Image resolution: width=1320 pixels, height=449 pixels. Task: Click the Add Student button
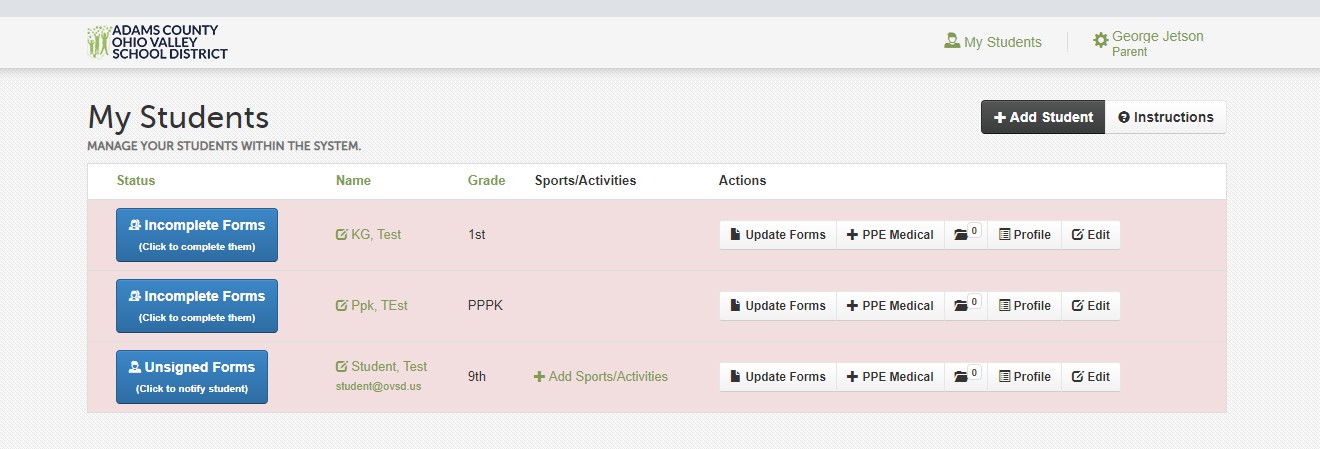tap(1043, 117)
